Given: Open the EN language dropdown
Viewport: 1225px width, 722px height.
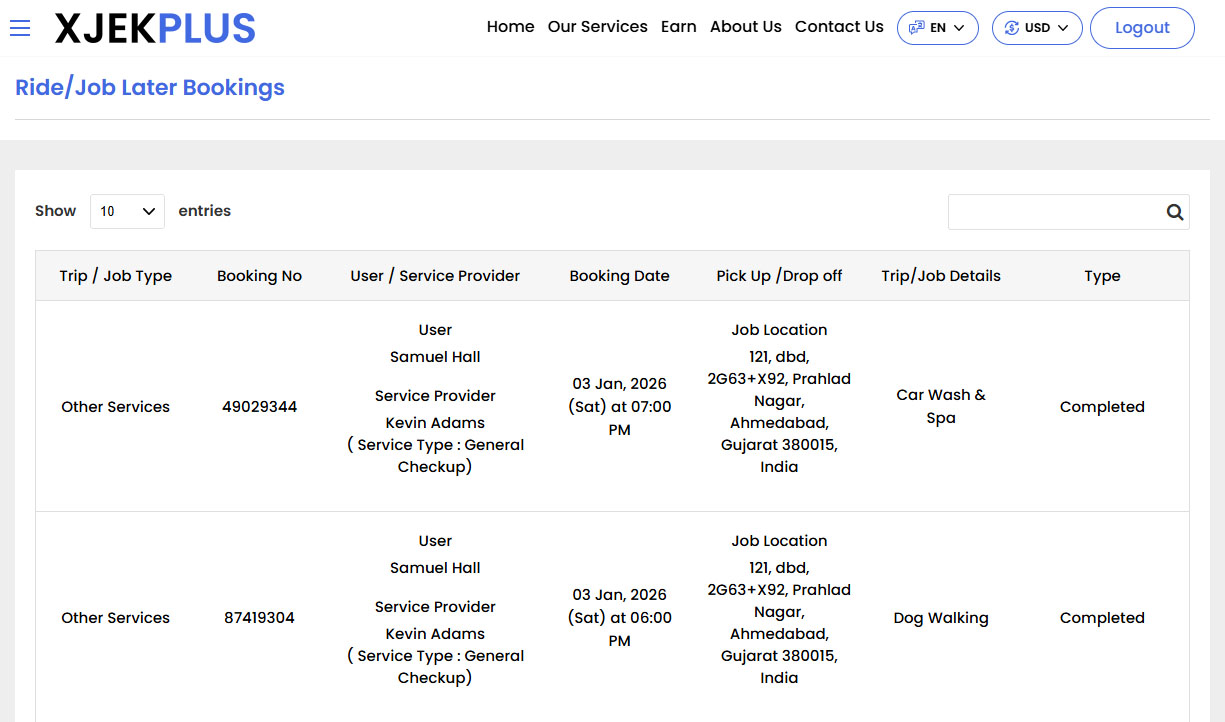Looking at the screenshot, I should [937, 27].
